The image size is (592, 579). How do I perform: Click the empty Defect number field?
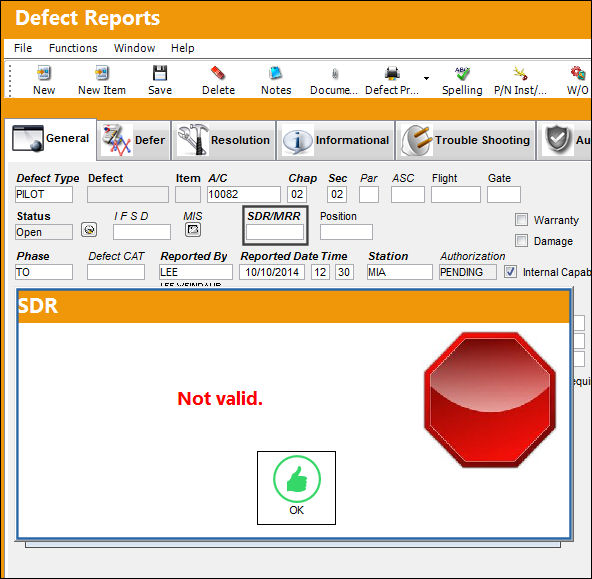tap(128, 194)
